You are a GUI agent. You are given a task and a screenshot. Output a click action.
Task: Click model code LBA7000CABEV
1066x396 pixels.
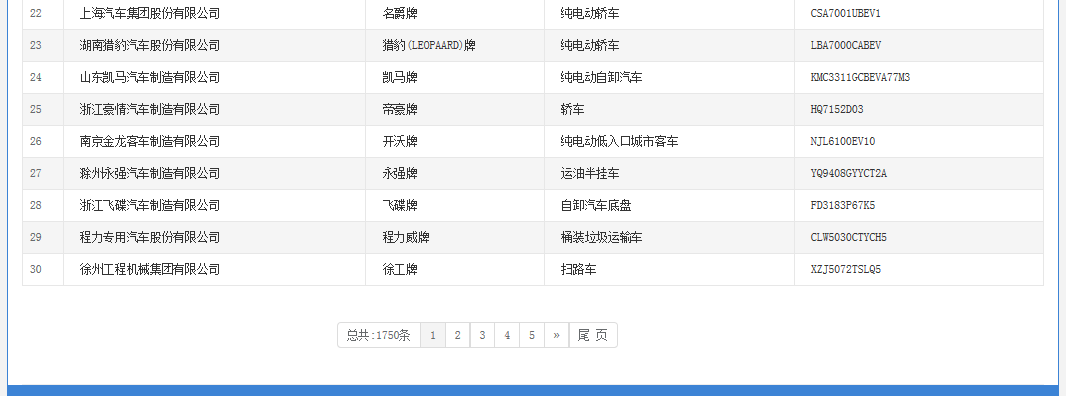tap(845, 46)
